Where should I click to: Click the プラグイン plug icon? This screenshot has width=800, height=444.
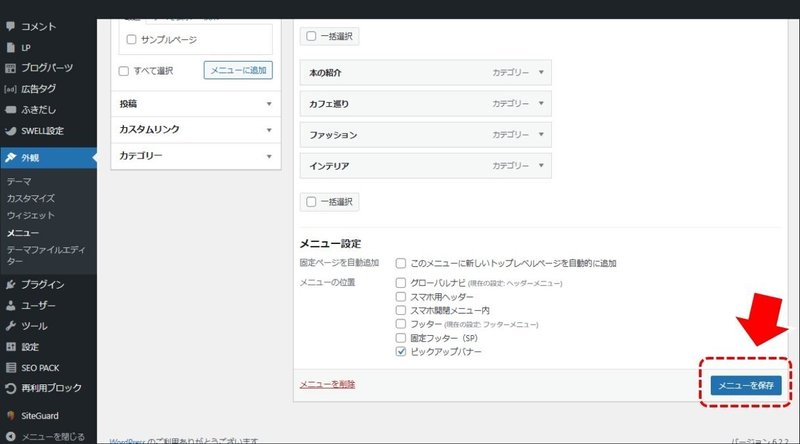point(10,284)
